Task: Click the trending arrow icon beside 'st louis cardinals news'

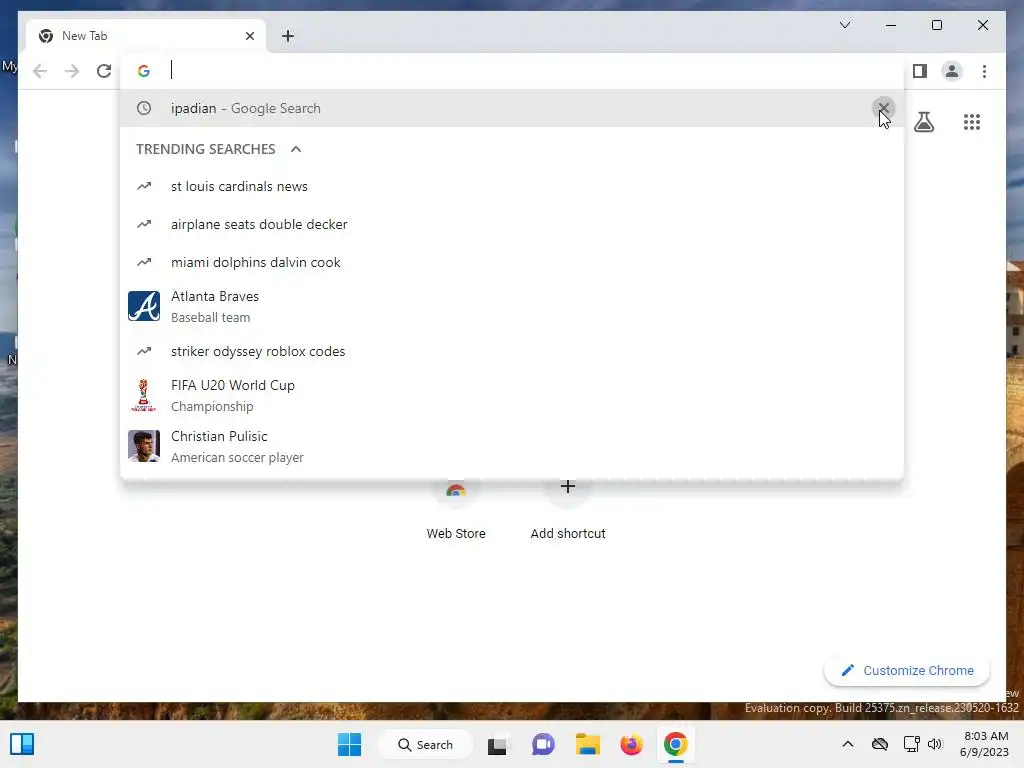Action: pyautogui.click(x=144, y=187)
